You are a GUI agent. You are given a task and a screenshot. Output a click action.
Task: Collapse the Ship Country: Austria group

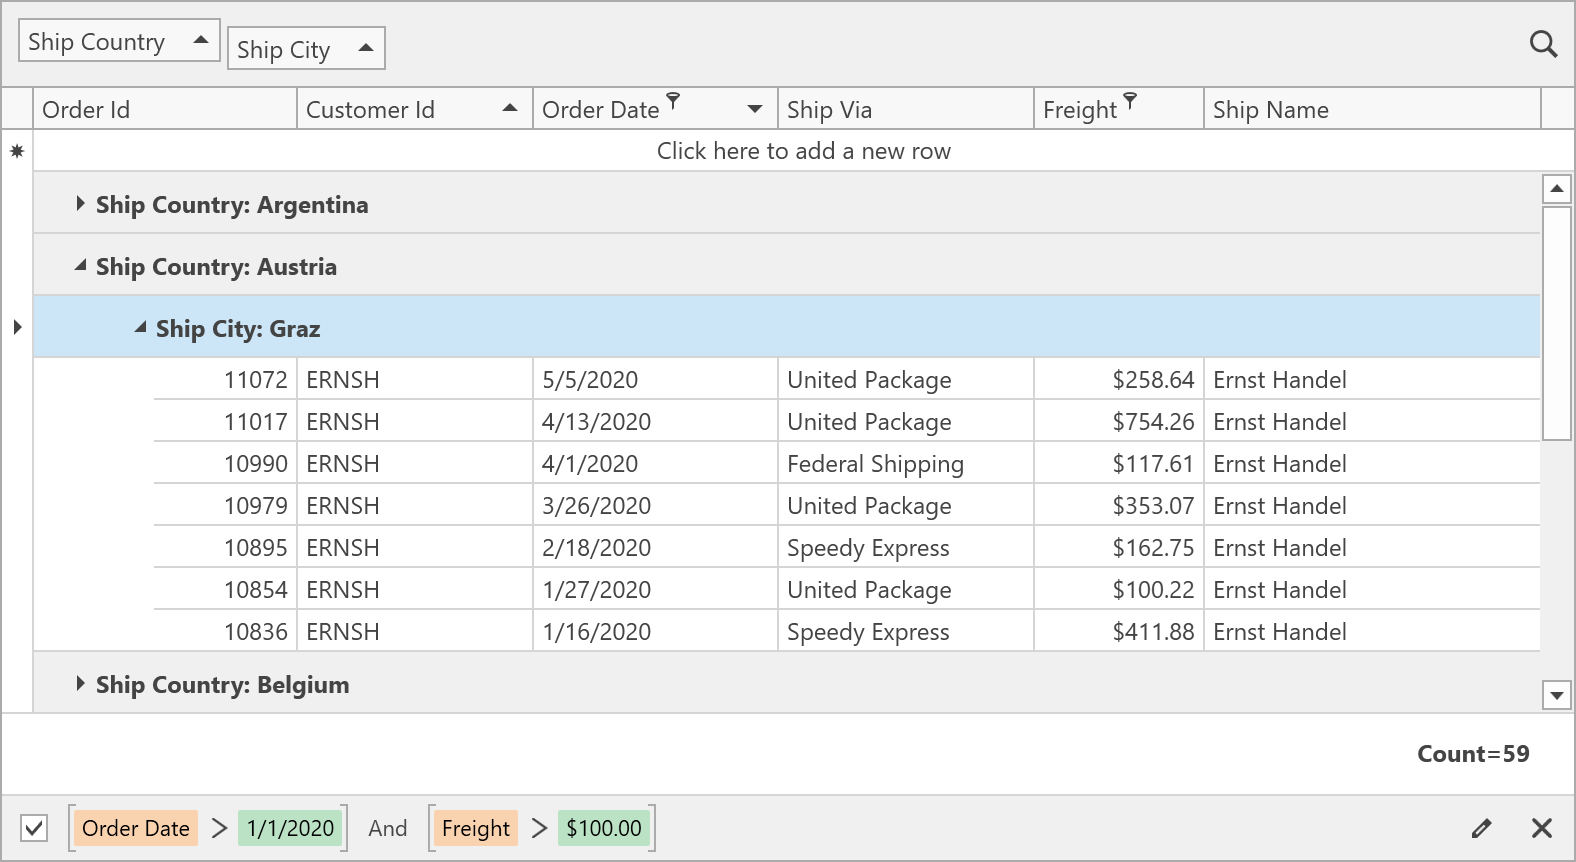pos(80,266)
